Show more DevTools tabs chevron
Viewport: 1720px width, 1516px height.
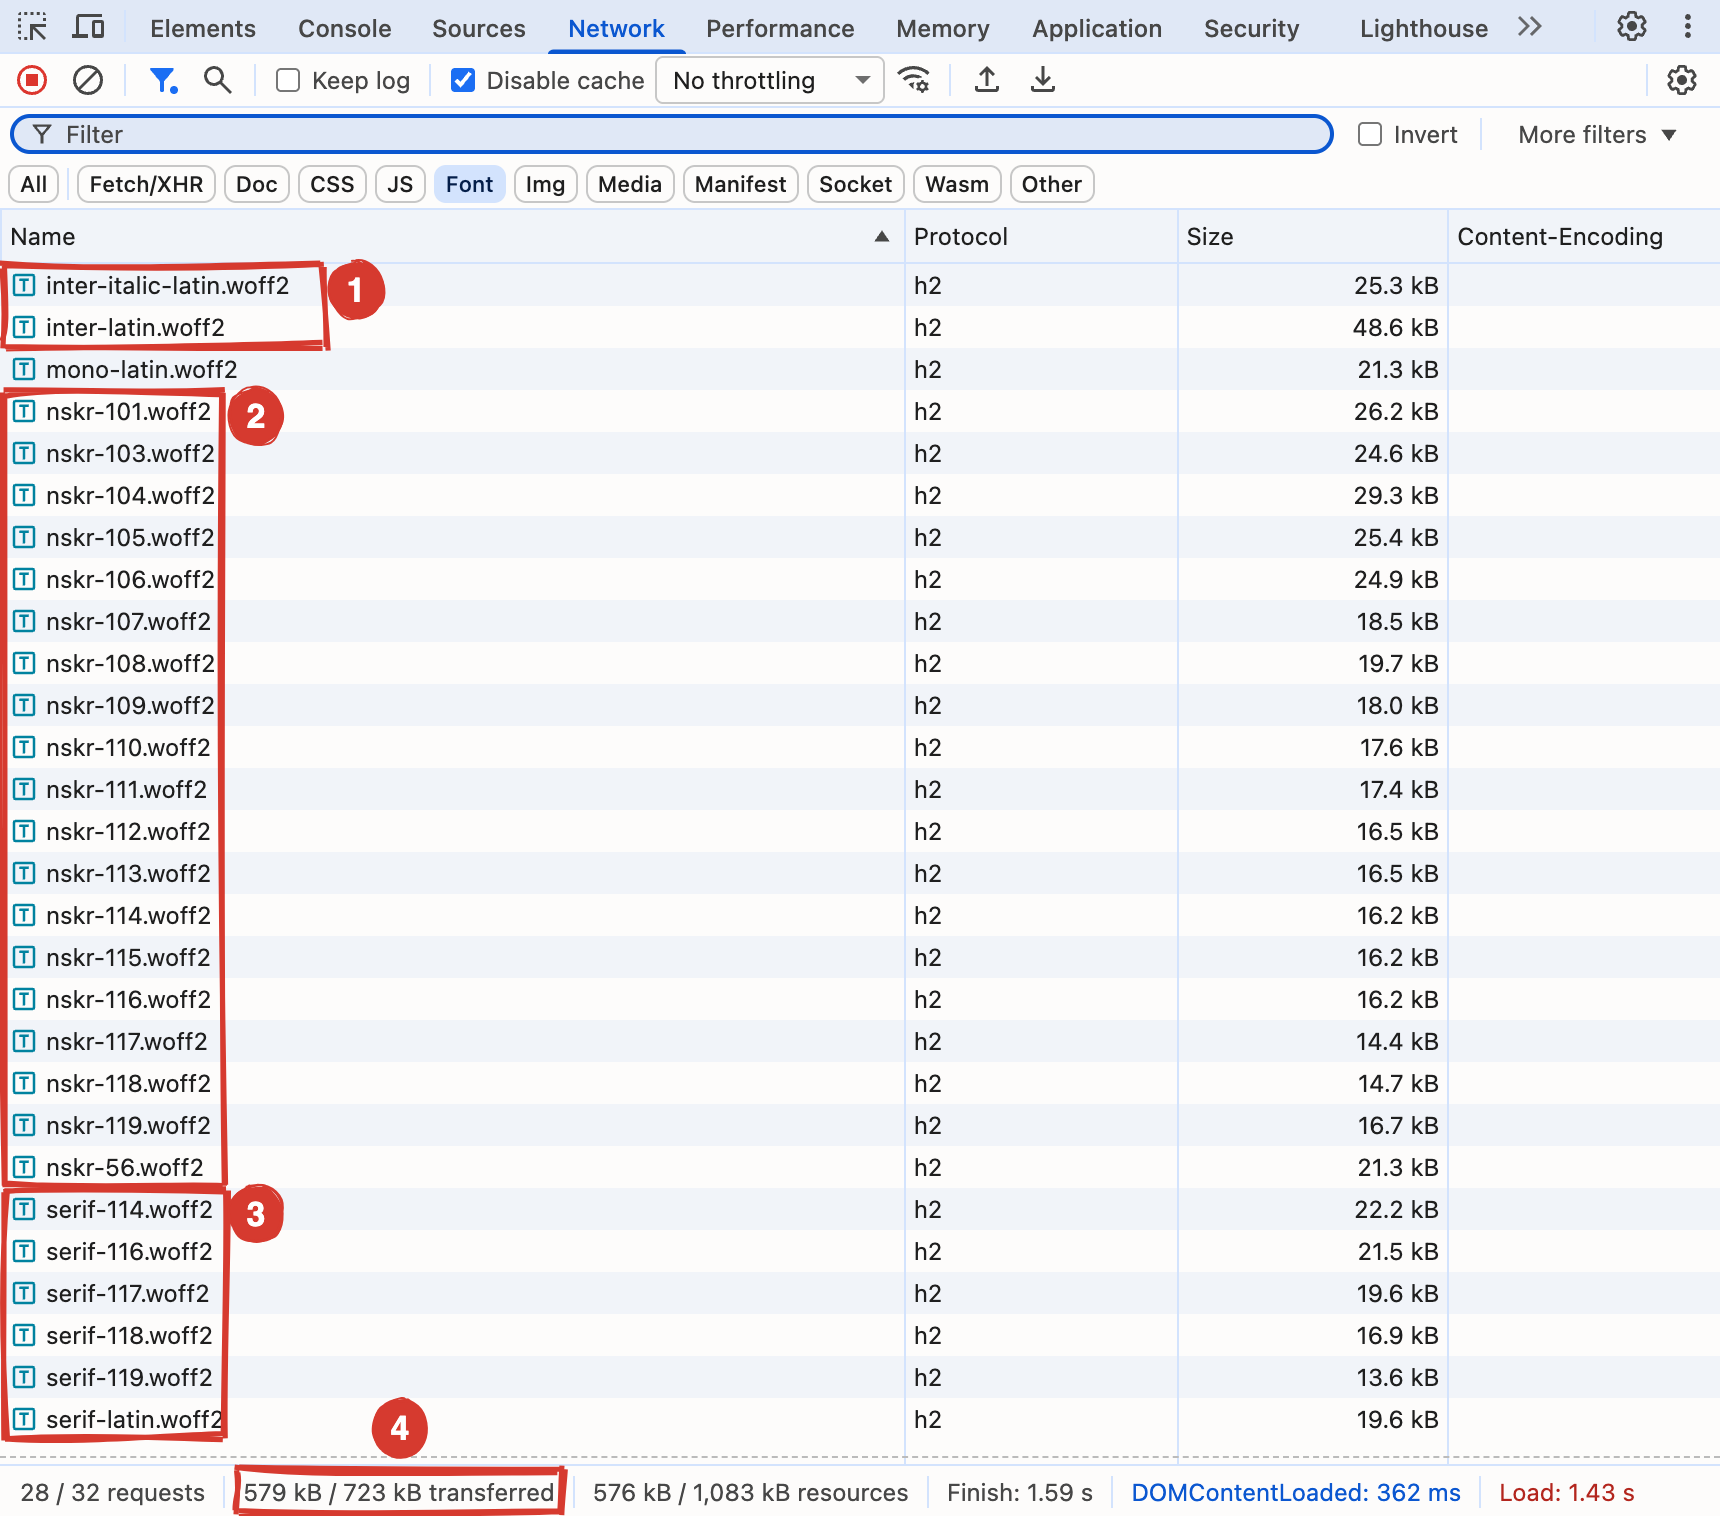pos(1530,27)
